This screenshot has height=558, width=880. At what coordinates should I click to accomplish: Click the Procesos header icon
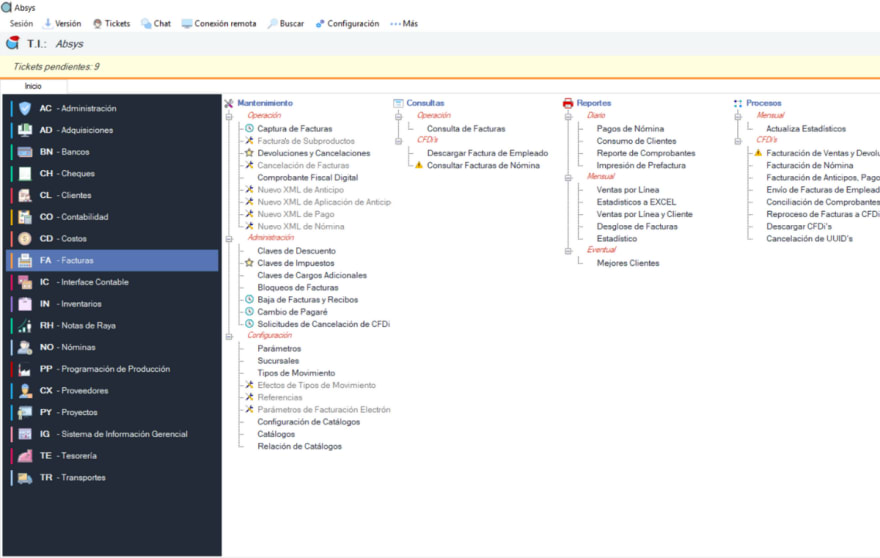(x=737, y=103)
